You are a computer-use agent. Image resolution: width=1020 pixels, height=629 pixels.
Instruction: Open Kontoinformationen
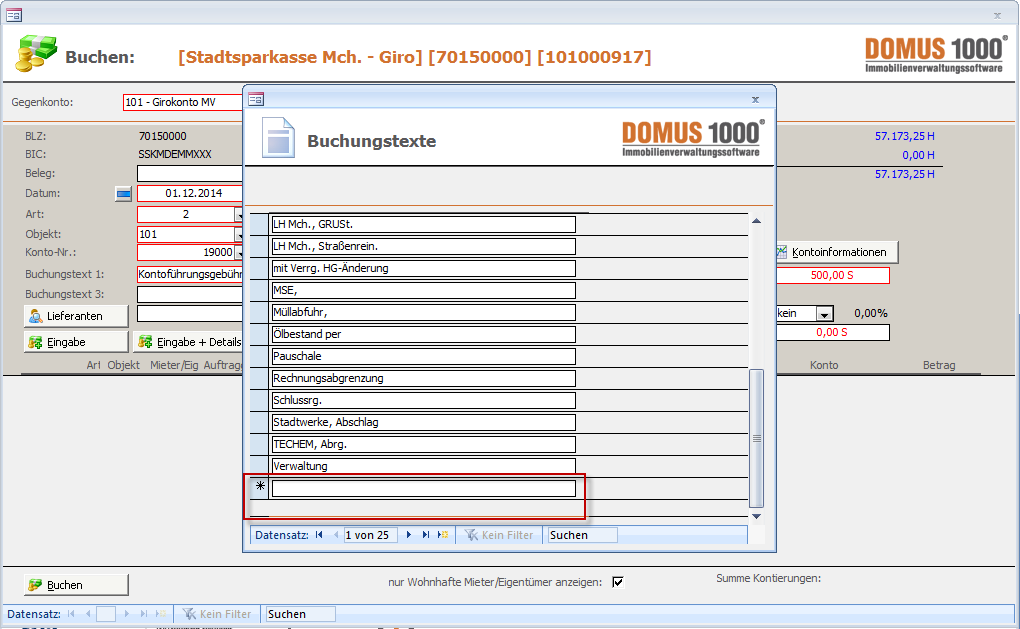837,252
